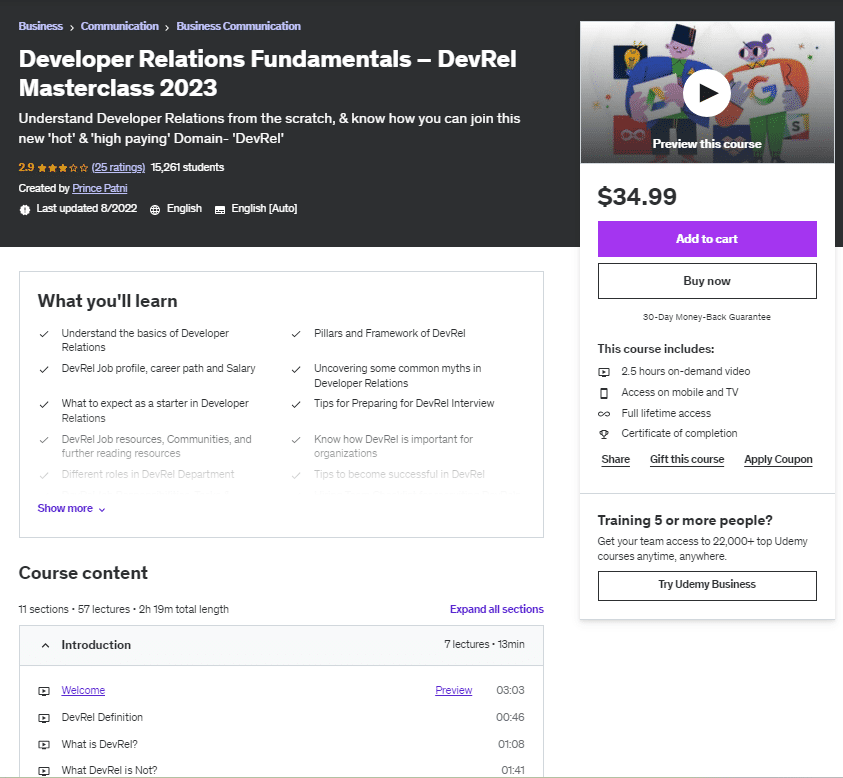Click the mobile and TV access icon

pyautogui.click(x=603, y=393)
